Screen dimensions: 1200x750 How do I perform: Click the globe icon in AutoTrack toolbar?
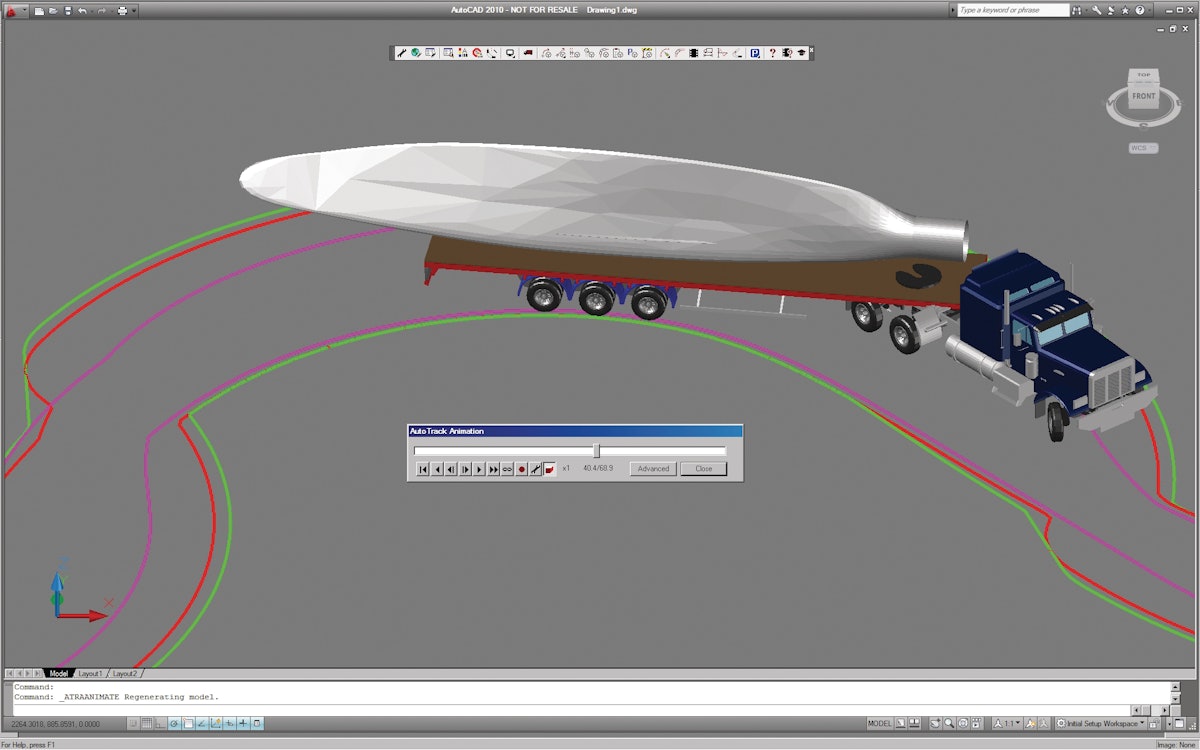click(x=415, y=53)
